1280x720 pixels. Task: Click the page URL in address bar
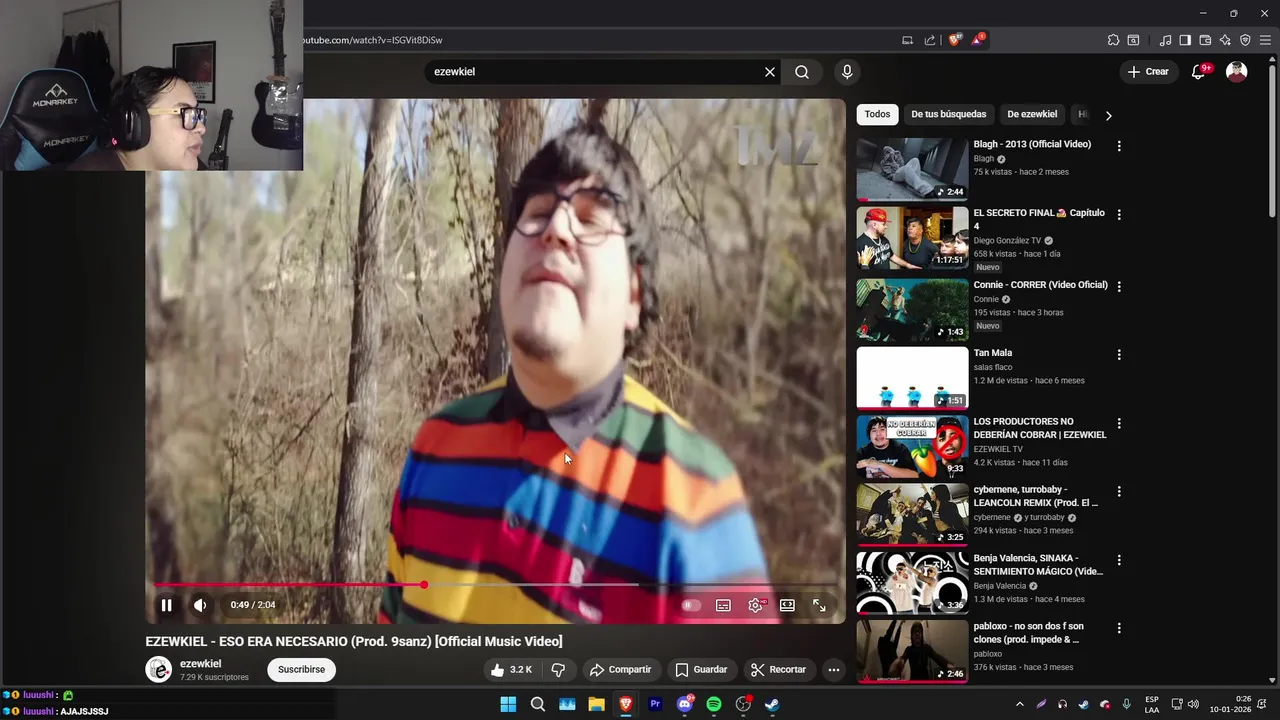click(372, 40)
